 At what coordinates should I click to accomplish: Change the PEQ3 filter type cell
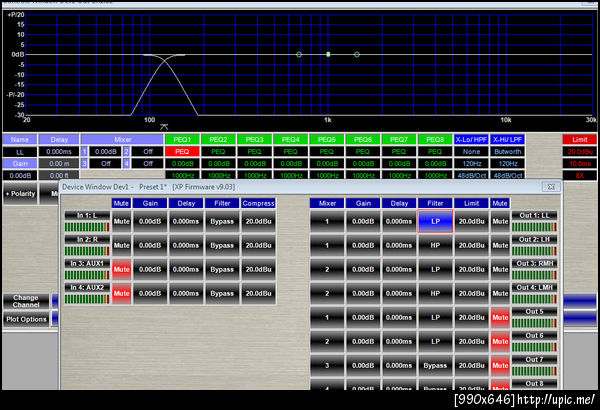click(254, 152)
